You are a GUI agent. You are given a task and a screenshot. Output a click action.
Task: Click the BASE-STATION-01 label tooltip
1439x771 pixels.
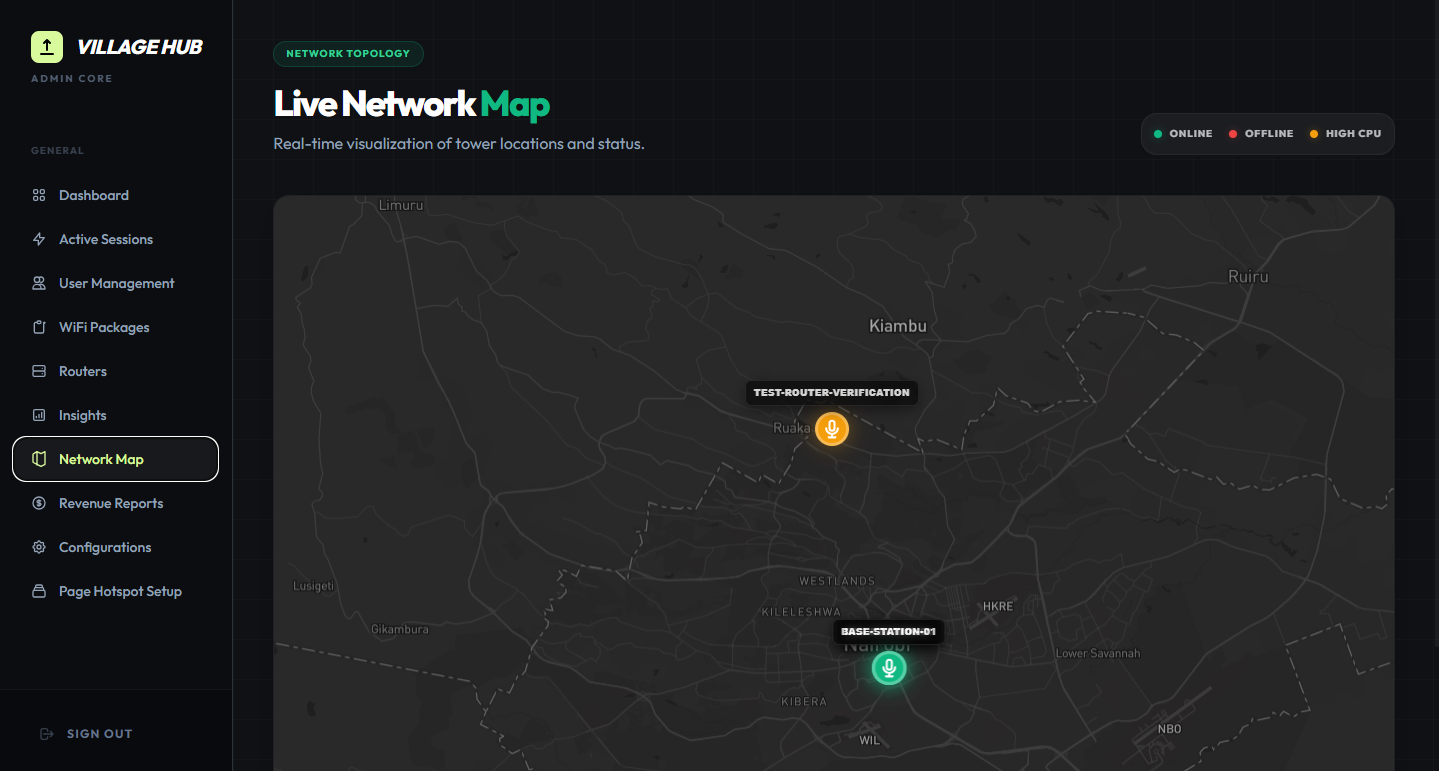point(888,631)
